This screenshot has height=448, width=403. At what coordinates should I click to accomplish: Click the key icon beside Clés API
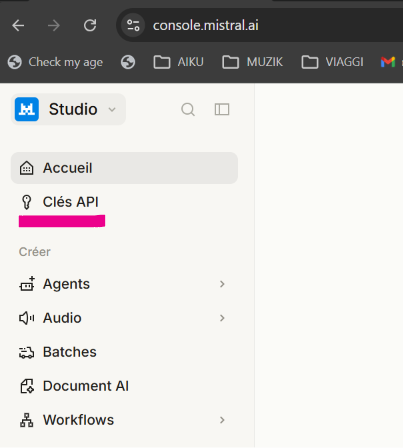pyautogui.click(x=27, y=202)
